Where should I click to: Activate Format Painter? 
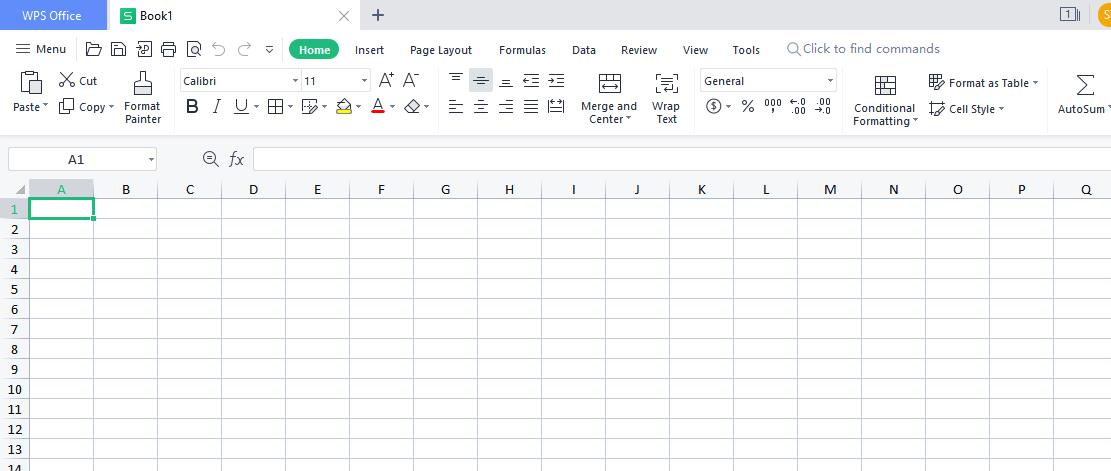tap(142, 98)
